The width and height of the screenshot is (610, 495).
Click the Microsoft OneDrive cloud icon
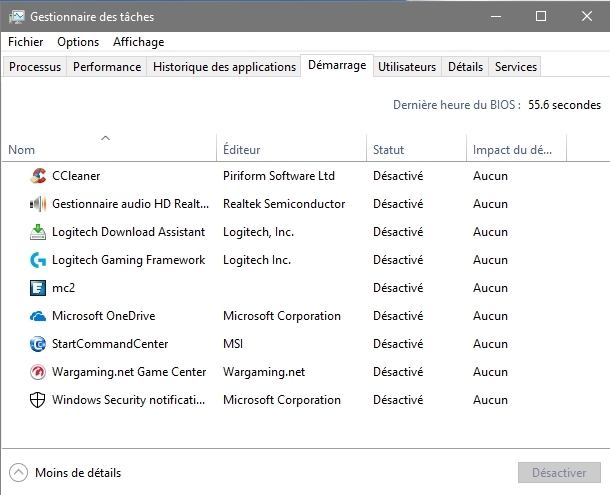(x=38, y=316)
